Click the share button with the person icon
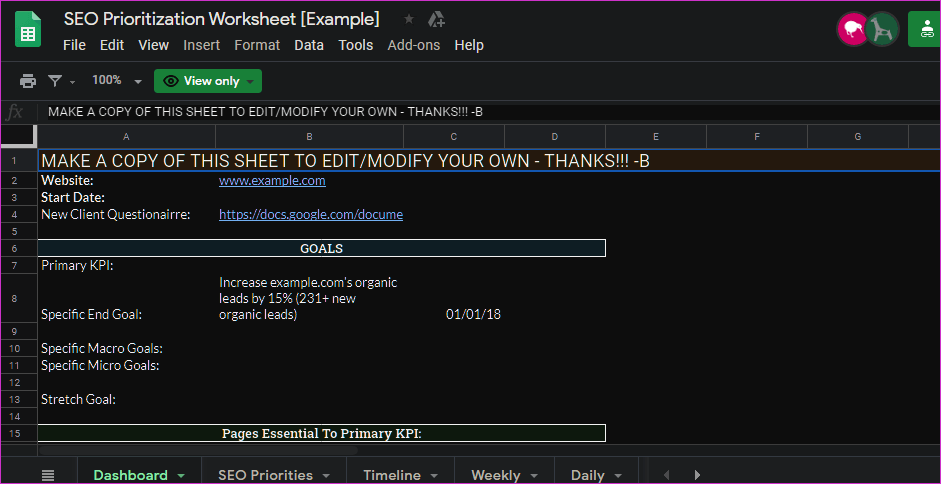 [925, 29]
